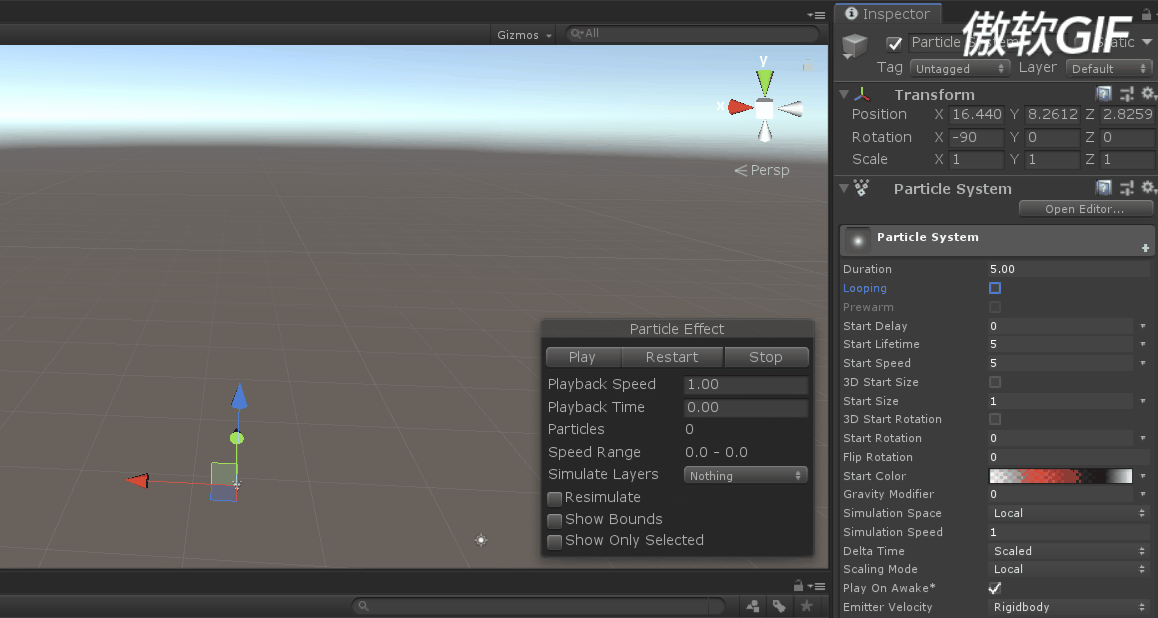The height and width of the screenshot is (618, 1158).
Task: Open Start Lifetime mode arrow
Action: [1142, 345]
